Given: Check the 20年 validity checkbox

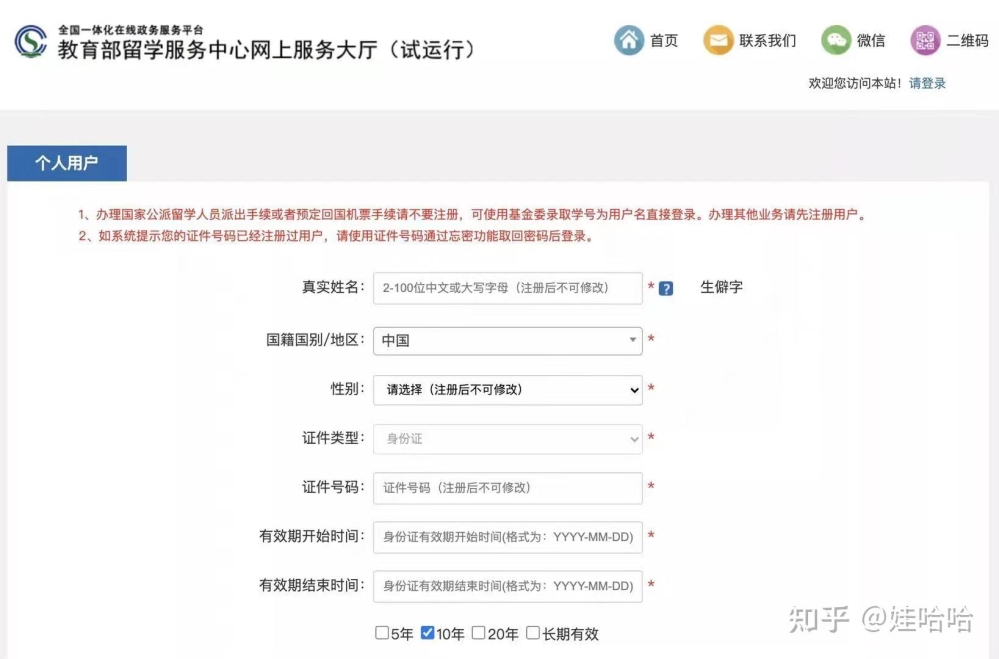Looking at the screenshot, I should (x=478, y=633).
